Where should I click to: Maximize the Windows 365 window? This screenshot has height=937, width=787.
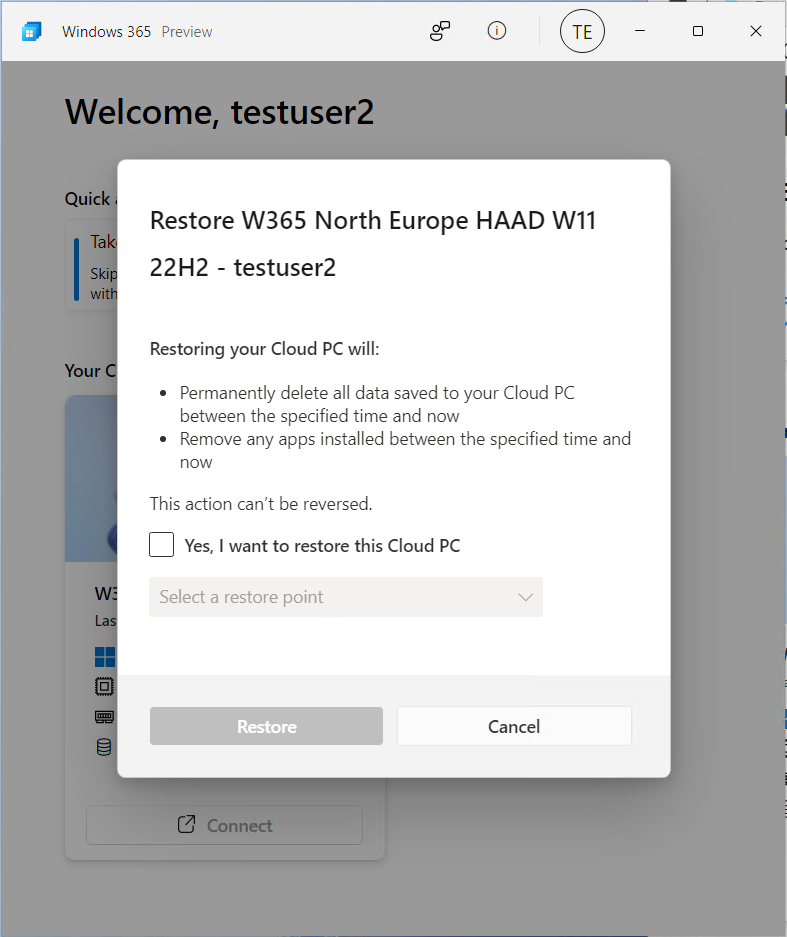point(697,30)
